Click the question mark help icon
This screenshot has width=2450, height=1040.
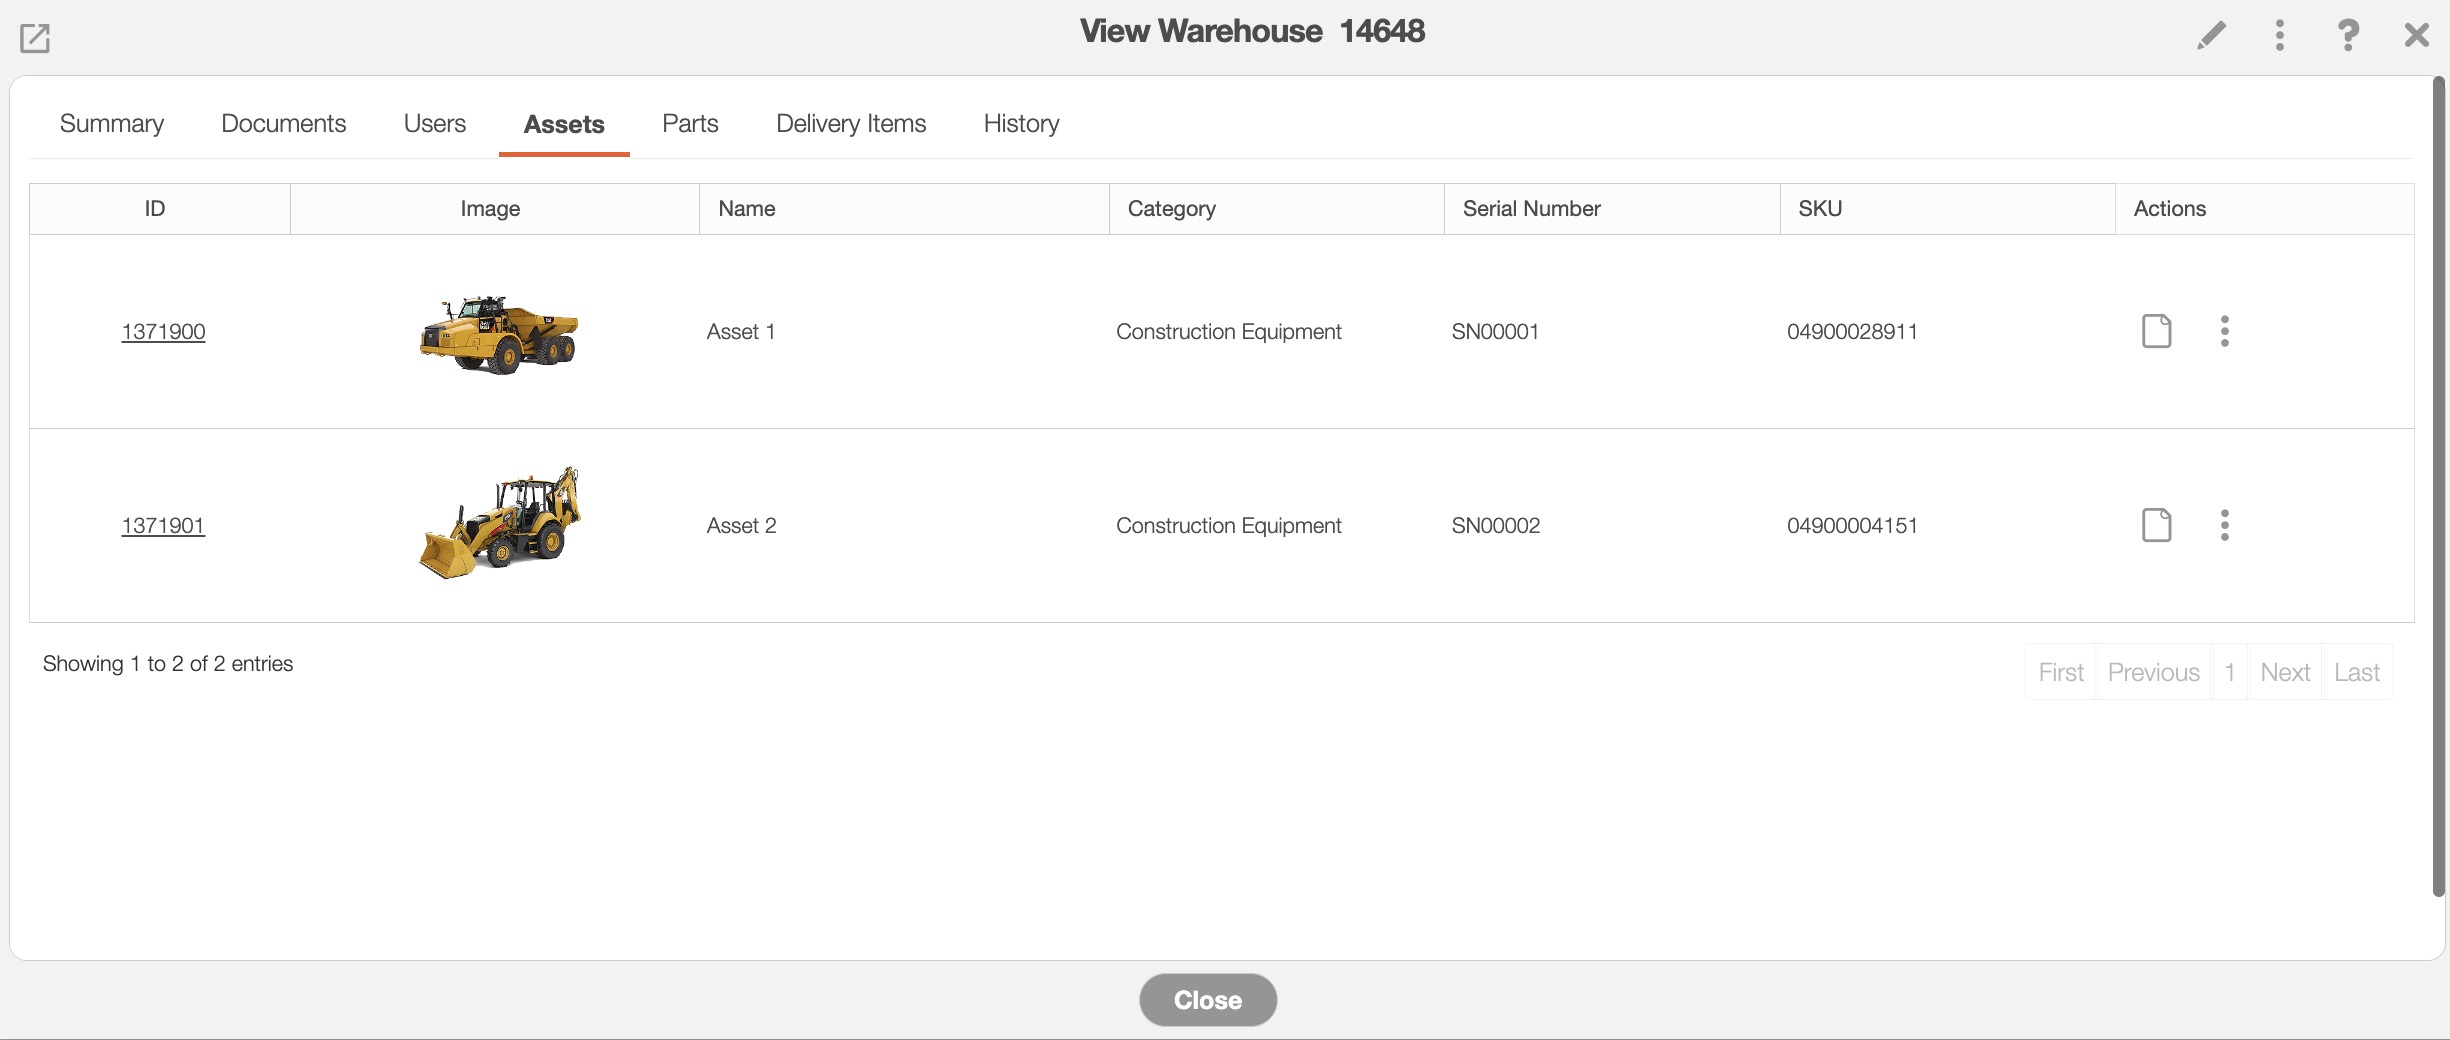click(2347, 35)
